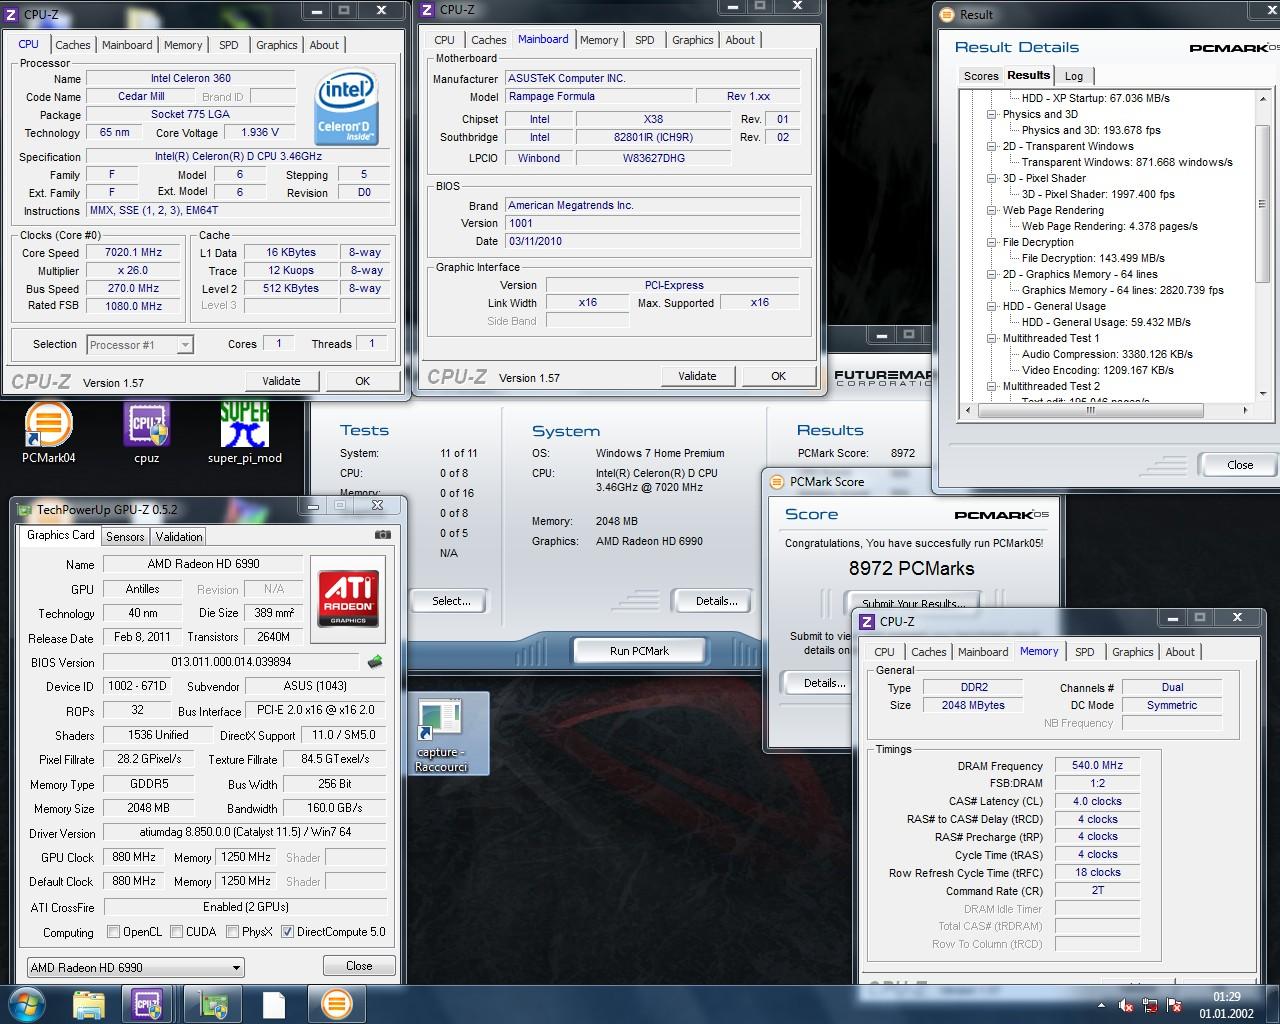Click the orange PCMark taskbar icon

[336, 1004]
